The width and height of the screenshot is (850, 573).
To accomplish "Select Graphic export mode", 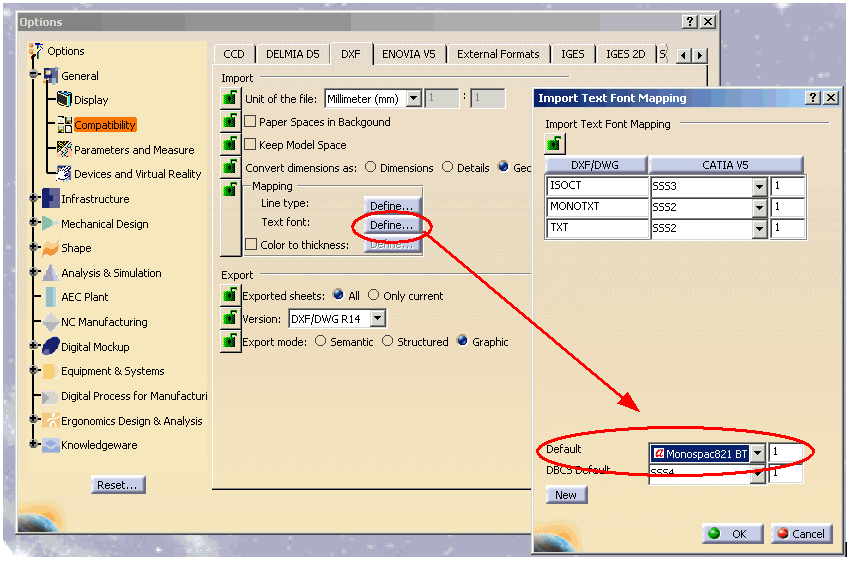I will [462, 341].
